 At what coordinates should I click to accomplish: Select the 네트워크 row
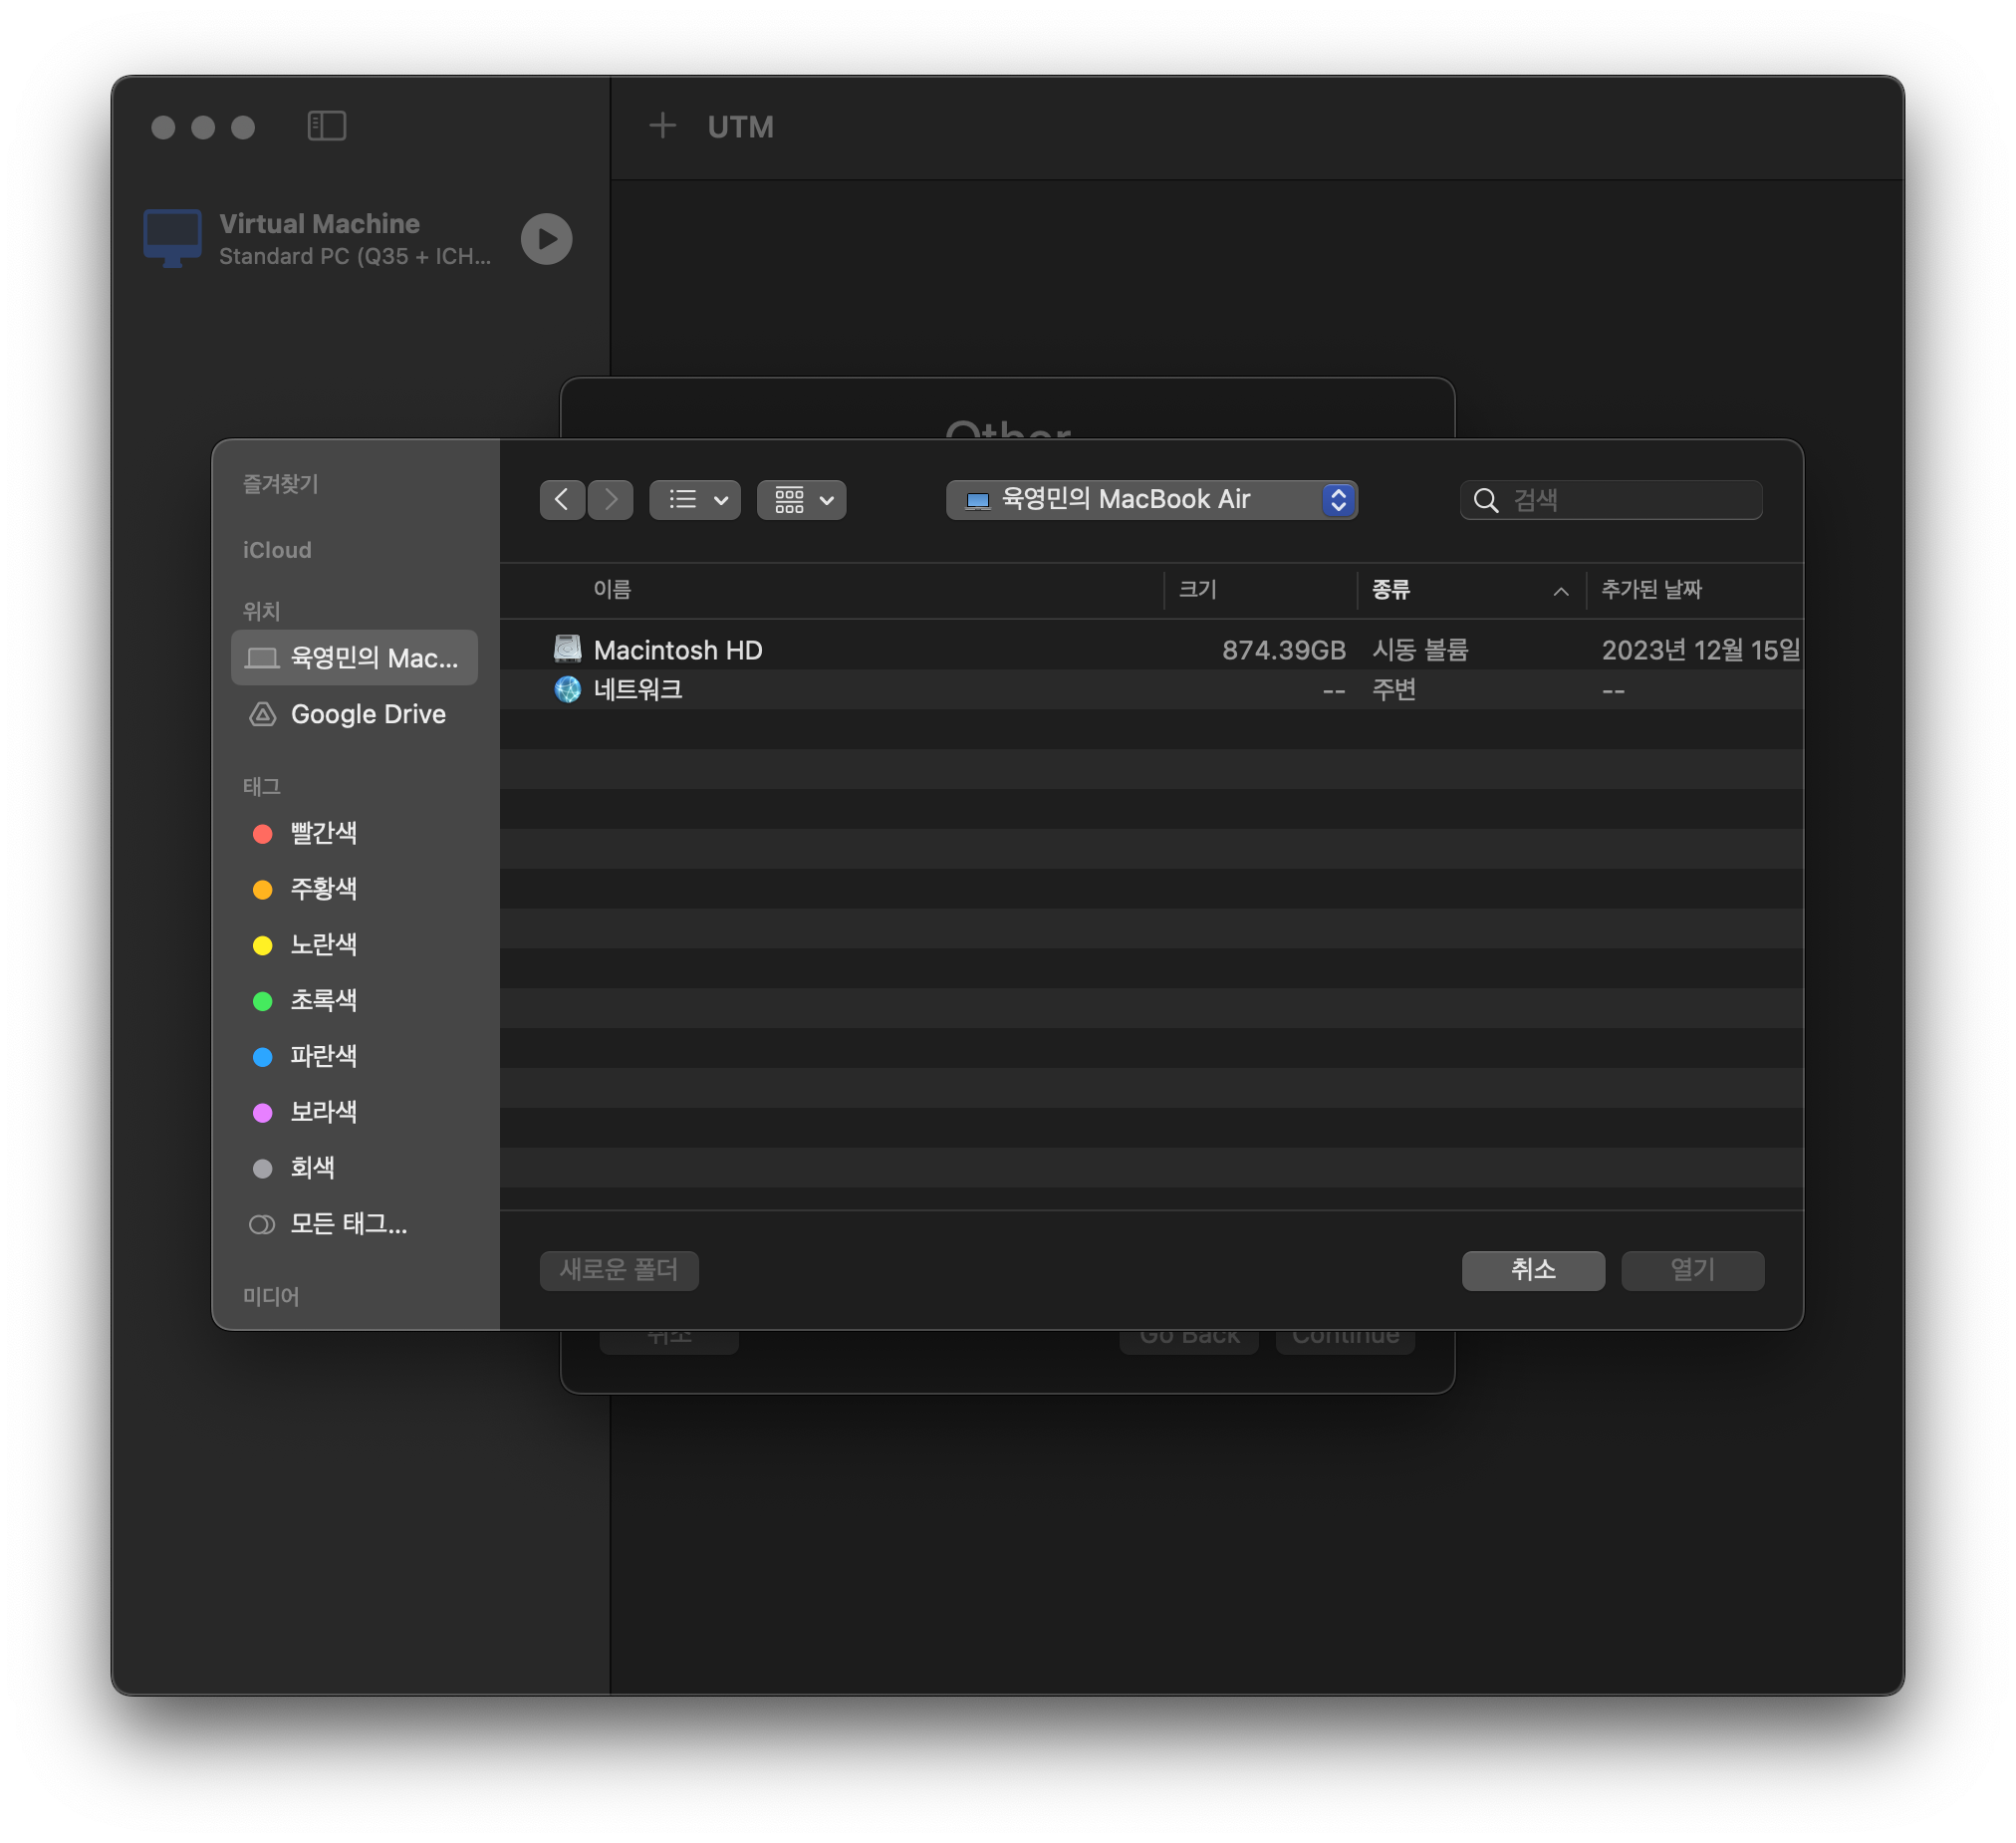coord(1152,690)
